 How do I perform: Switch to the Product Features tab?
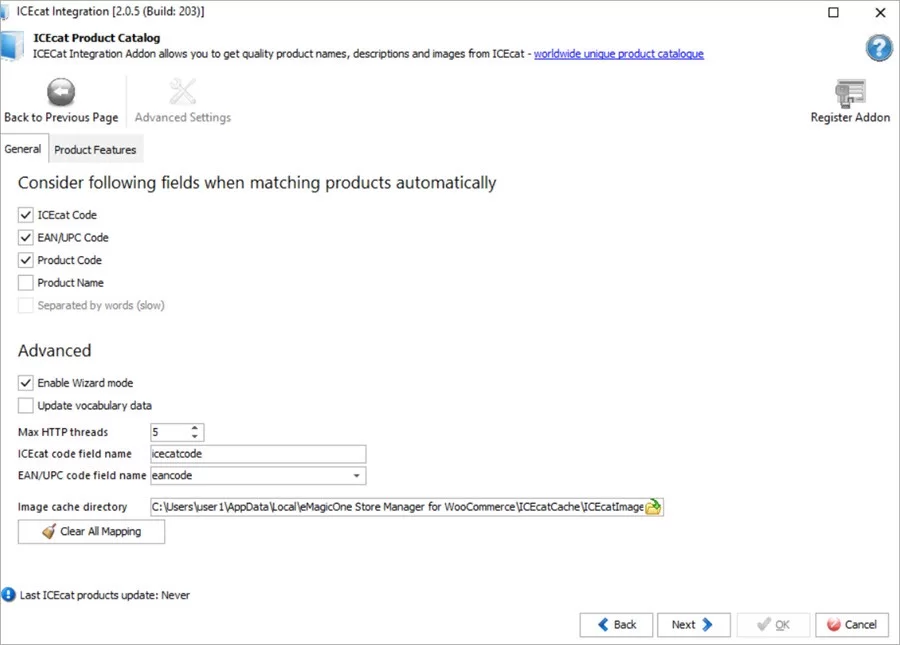click(95, 148)
